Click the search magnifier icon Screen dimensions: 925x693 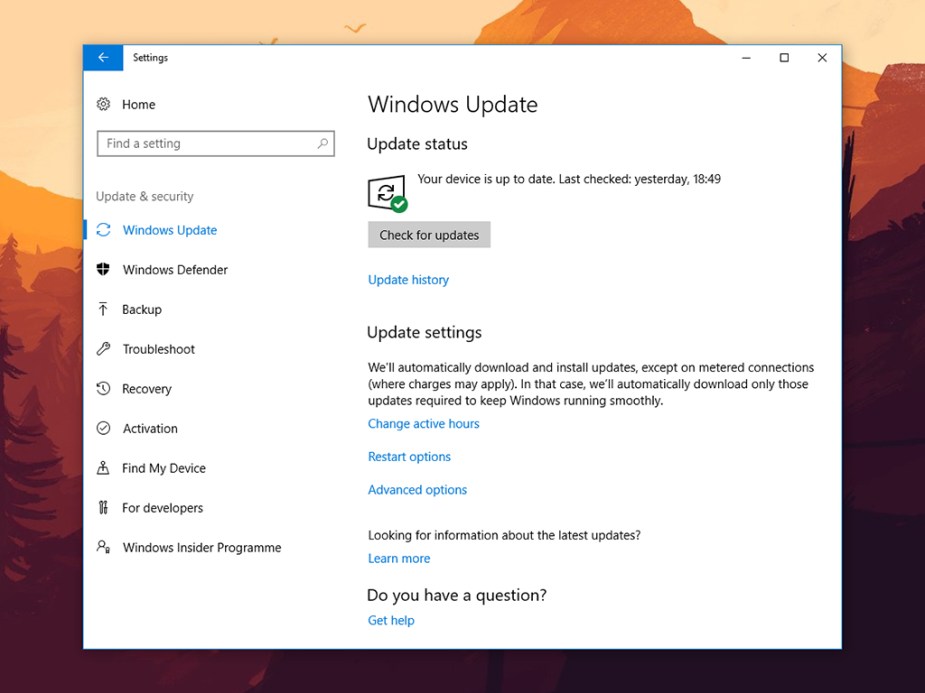[x=322, y=144]
